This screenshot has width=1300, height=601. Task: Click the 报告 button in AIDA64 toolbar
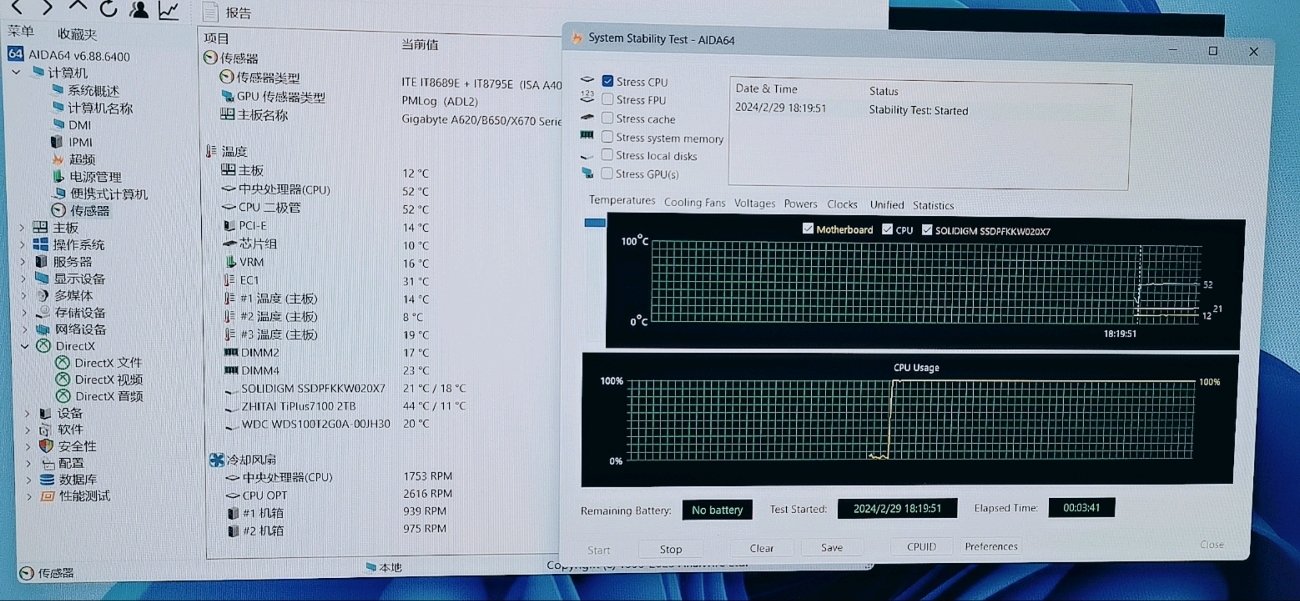[x=226, y=12]
